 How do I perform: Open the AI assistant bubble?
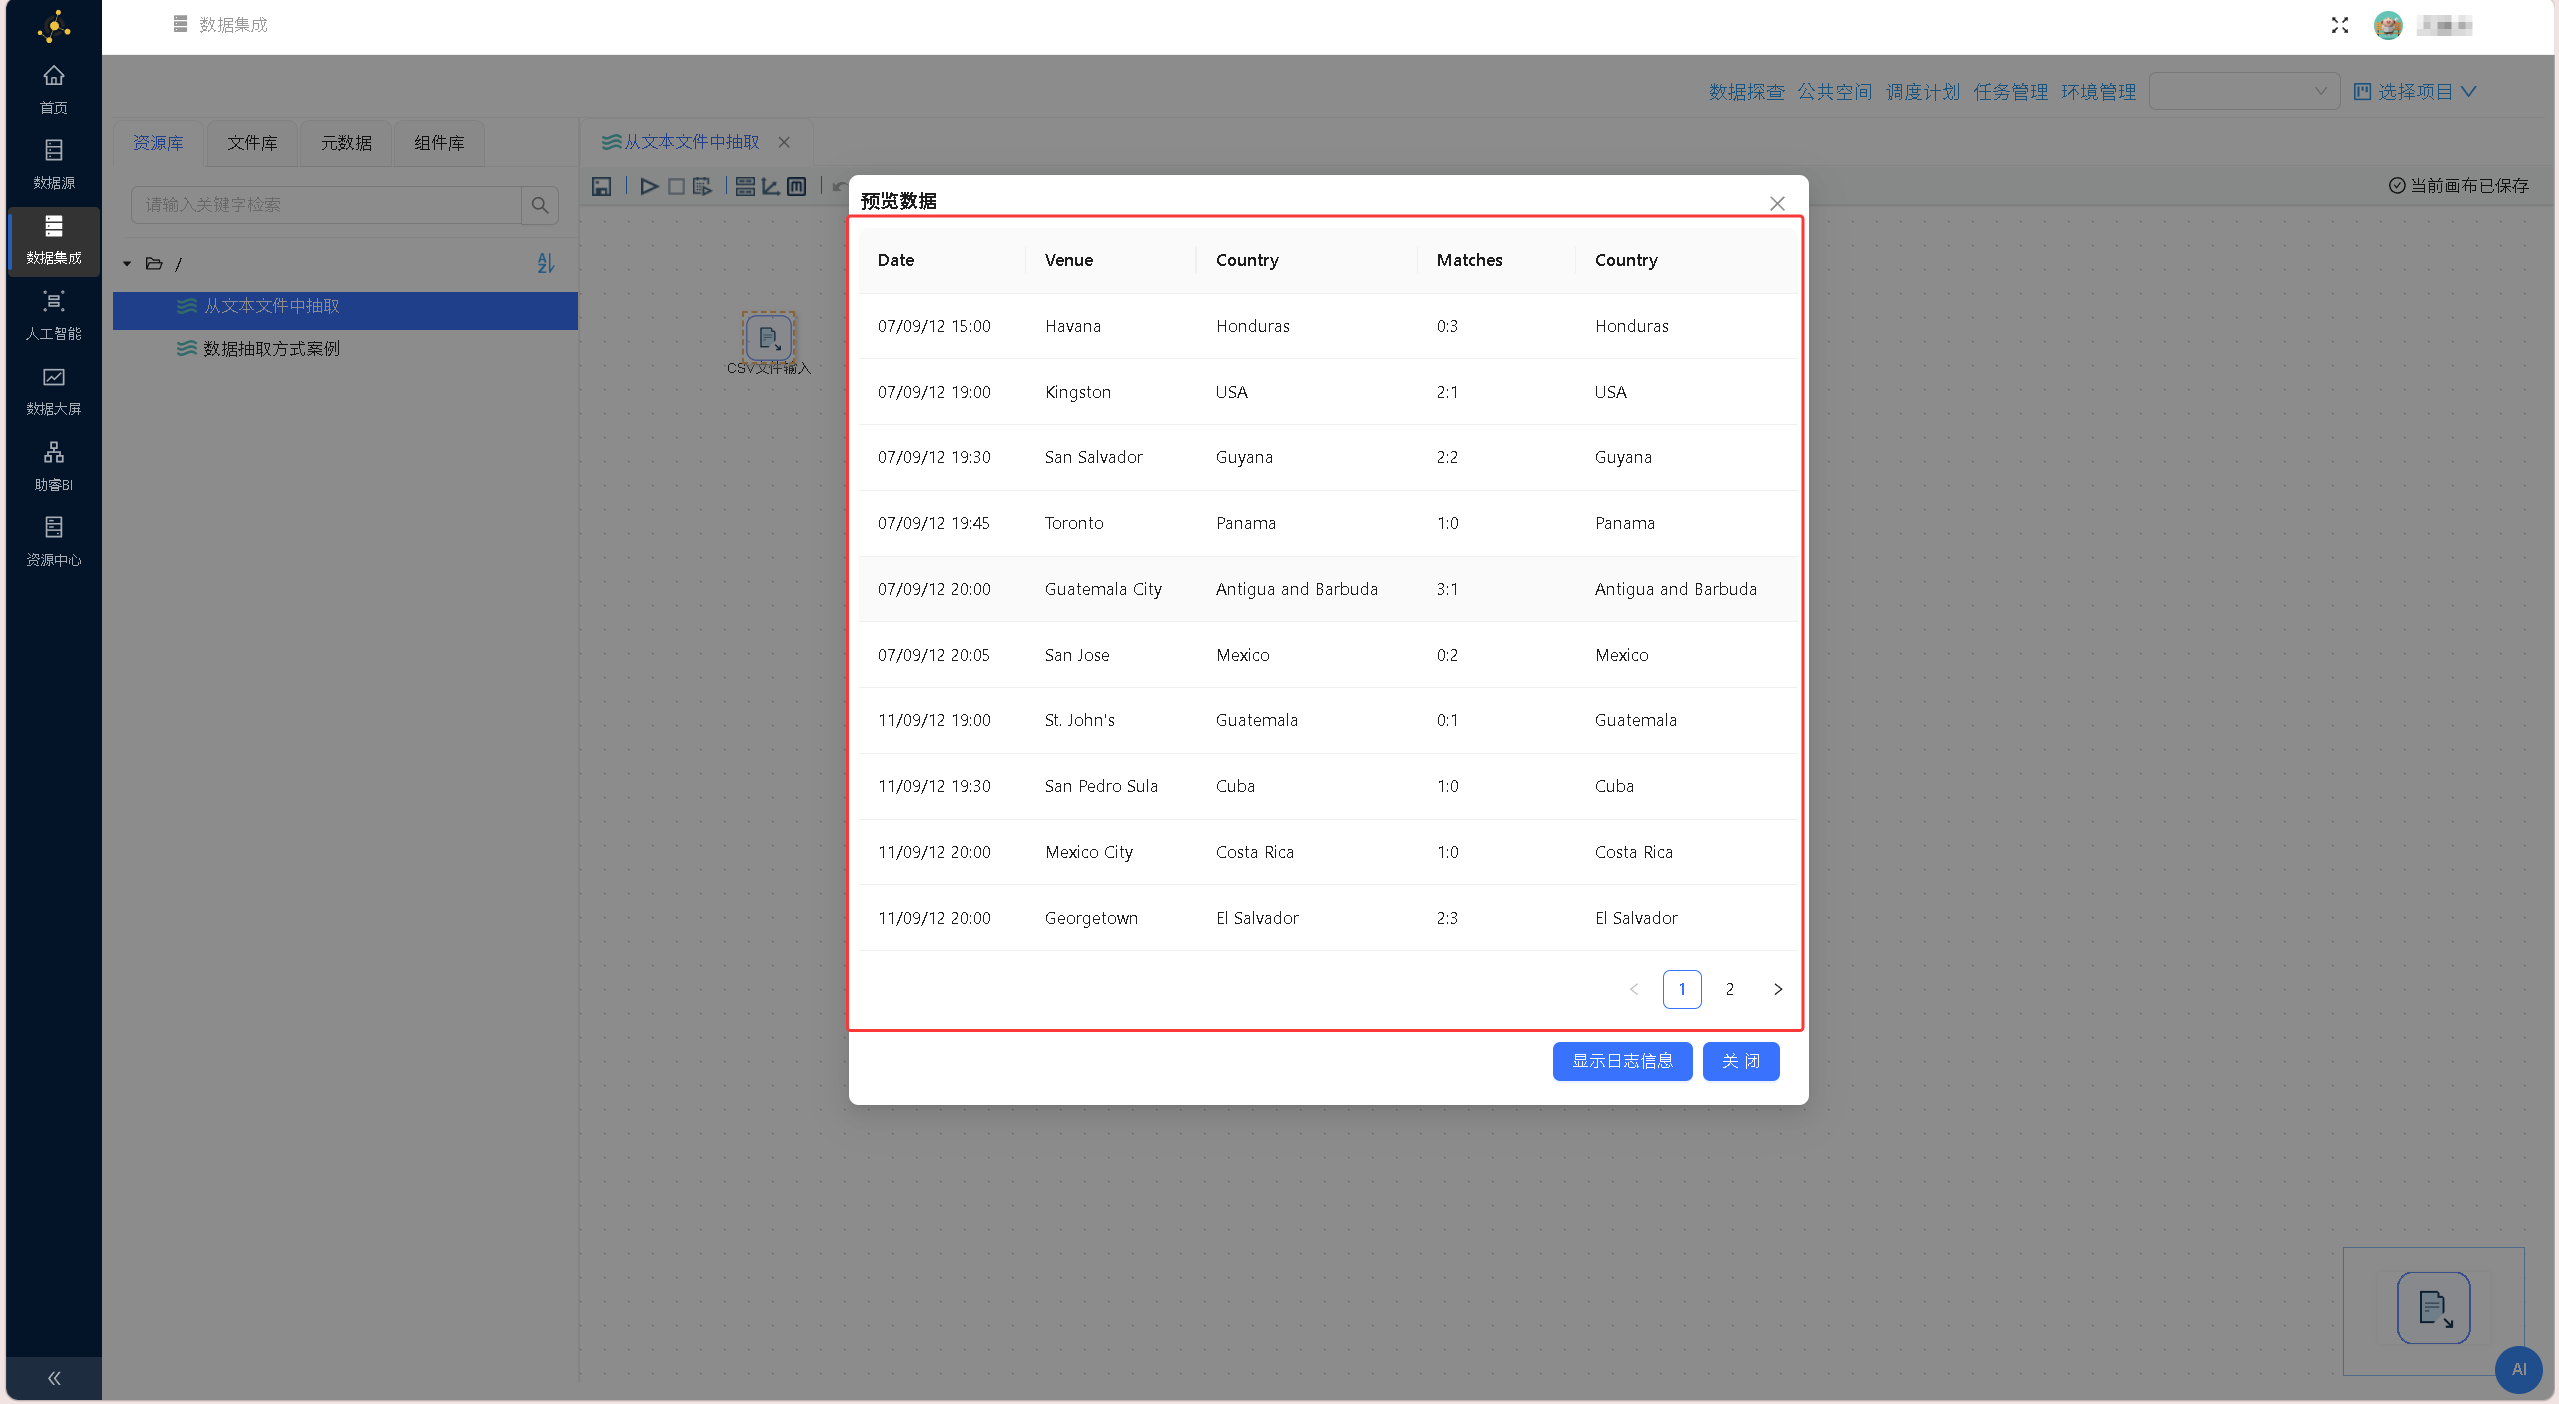2518,1370
